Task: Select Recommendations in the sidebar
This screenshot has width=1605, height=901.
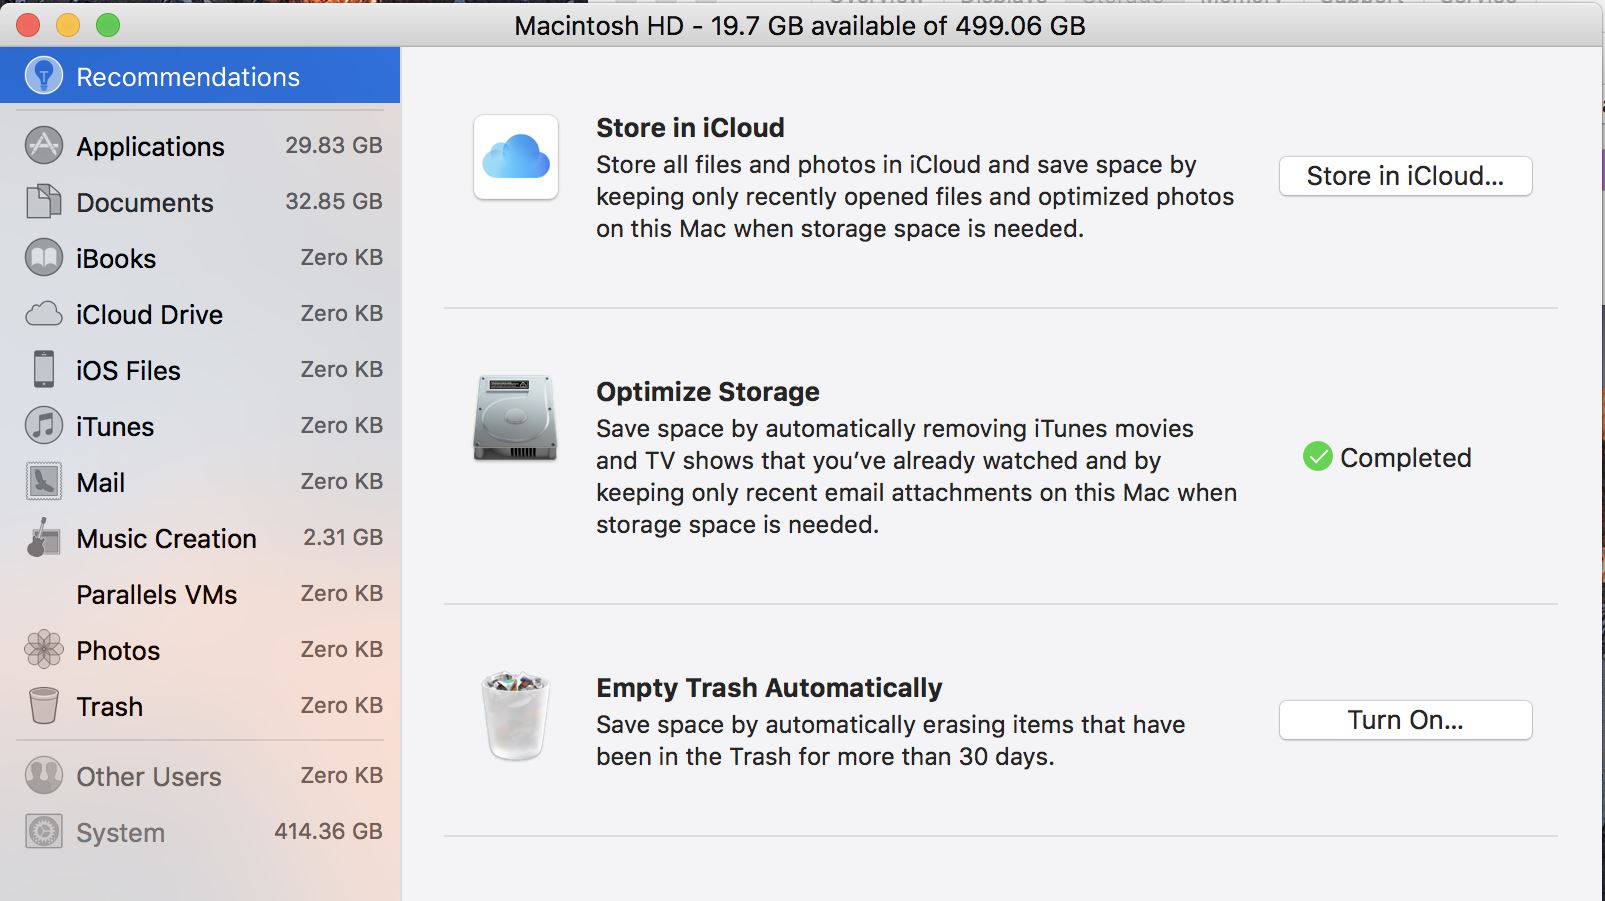Action: (200, 76)
